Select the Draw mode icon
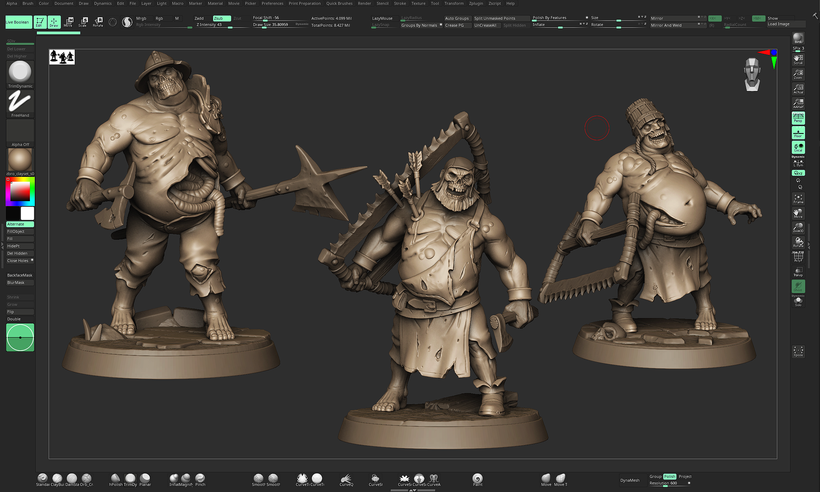 (55, 20)
